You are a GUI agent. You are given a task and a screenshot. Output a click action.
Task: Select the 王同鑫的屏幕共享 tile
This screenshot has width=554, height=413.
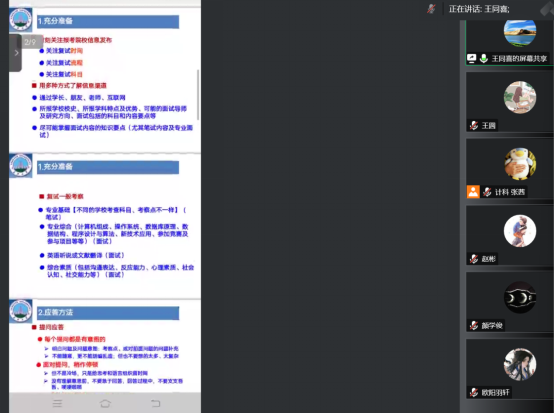click(509, 42)
